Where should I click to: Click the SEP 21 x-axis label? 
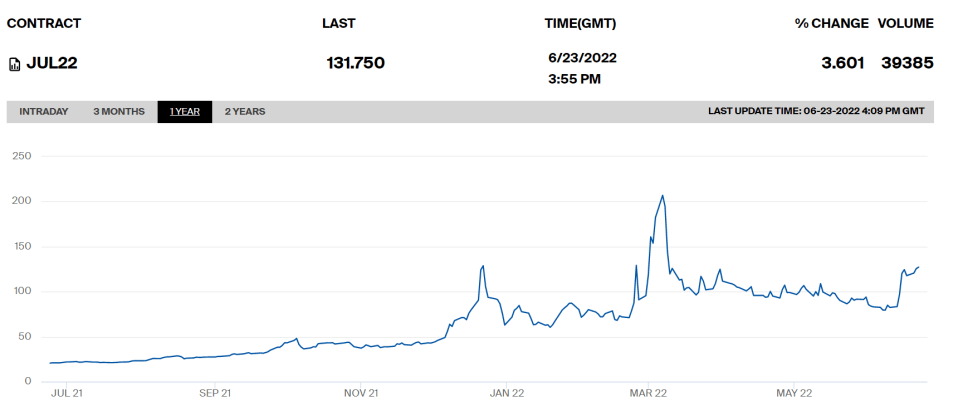(x=215, y=393)
